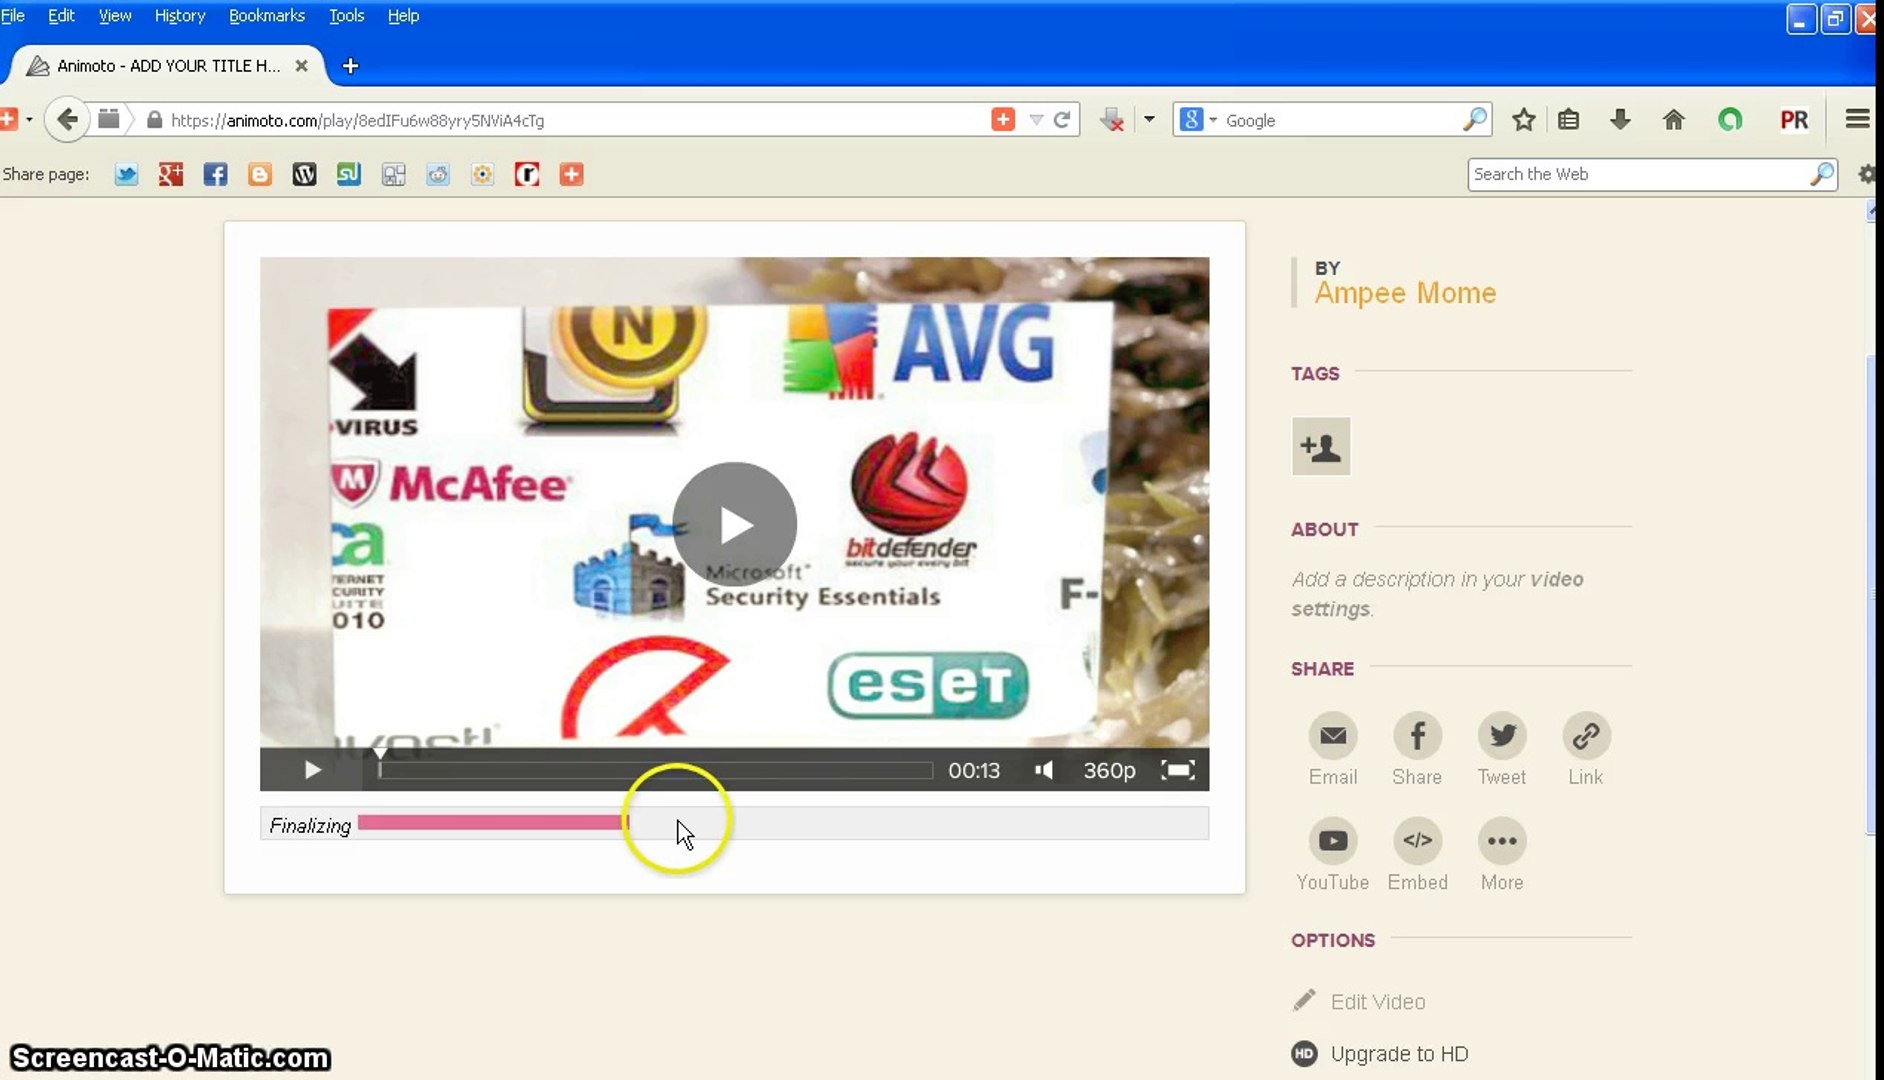Click the Google search magnifier icon
The height and width of the screenshot is (1080, 1884).
pos(1475,120)
